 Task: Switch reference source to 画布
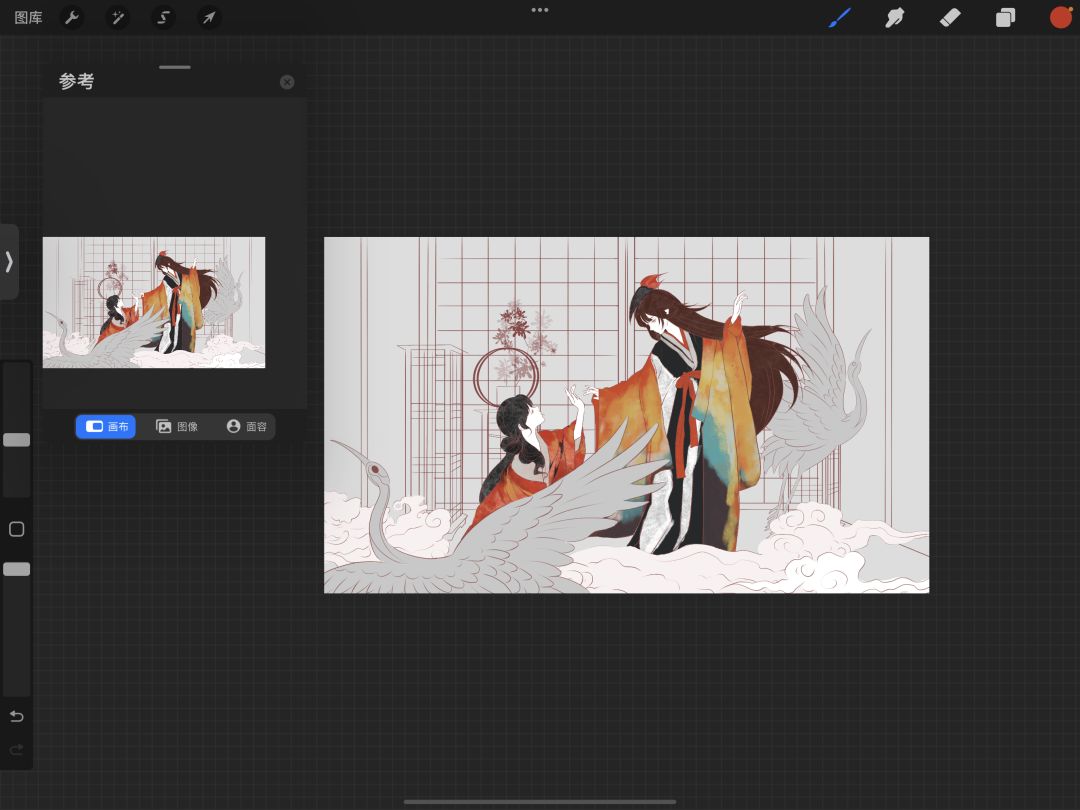point(106,426)
